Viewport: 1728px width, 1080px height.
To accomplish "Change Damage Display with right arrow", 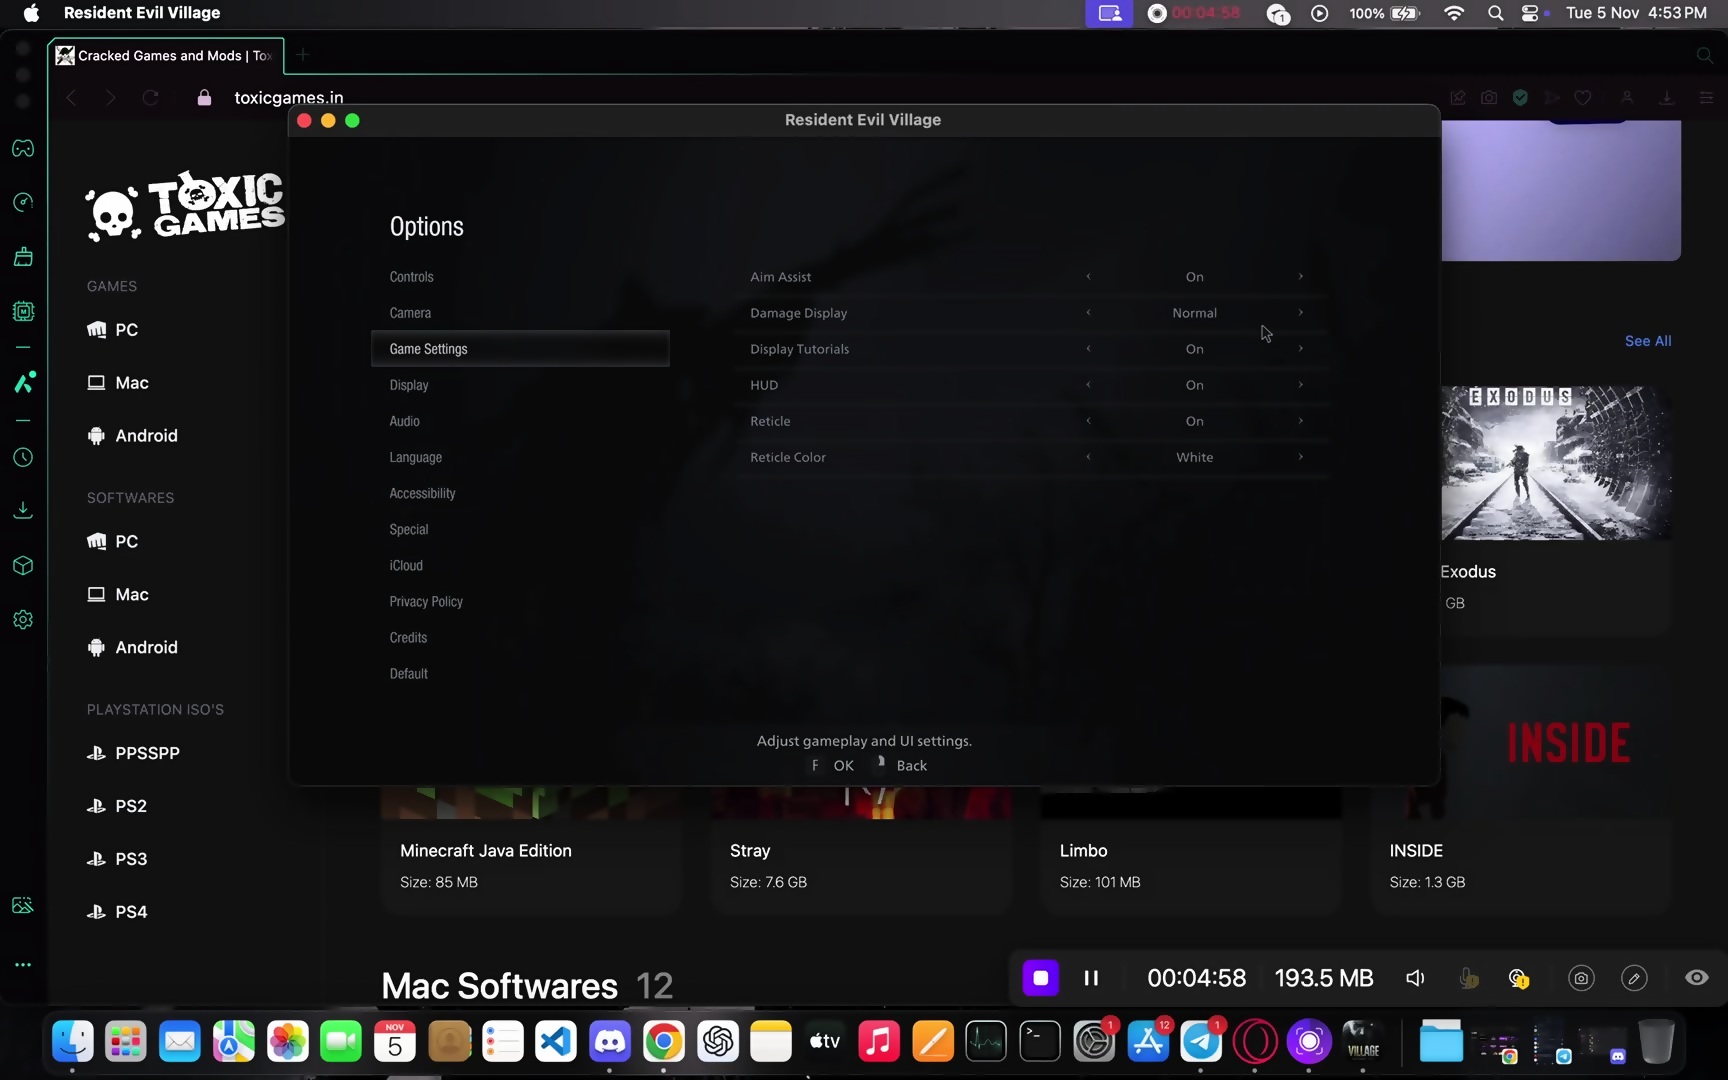I will click(1300, 313).
